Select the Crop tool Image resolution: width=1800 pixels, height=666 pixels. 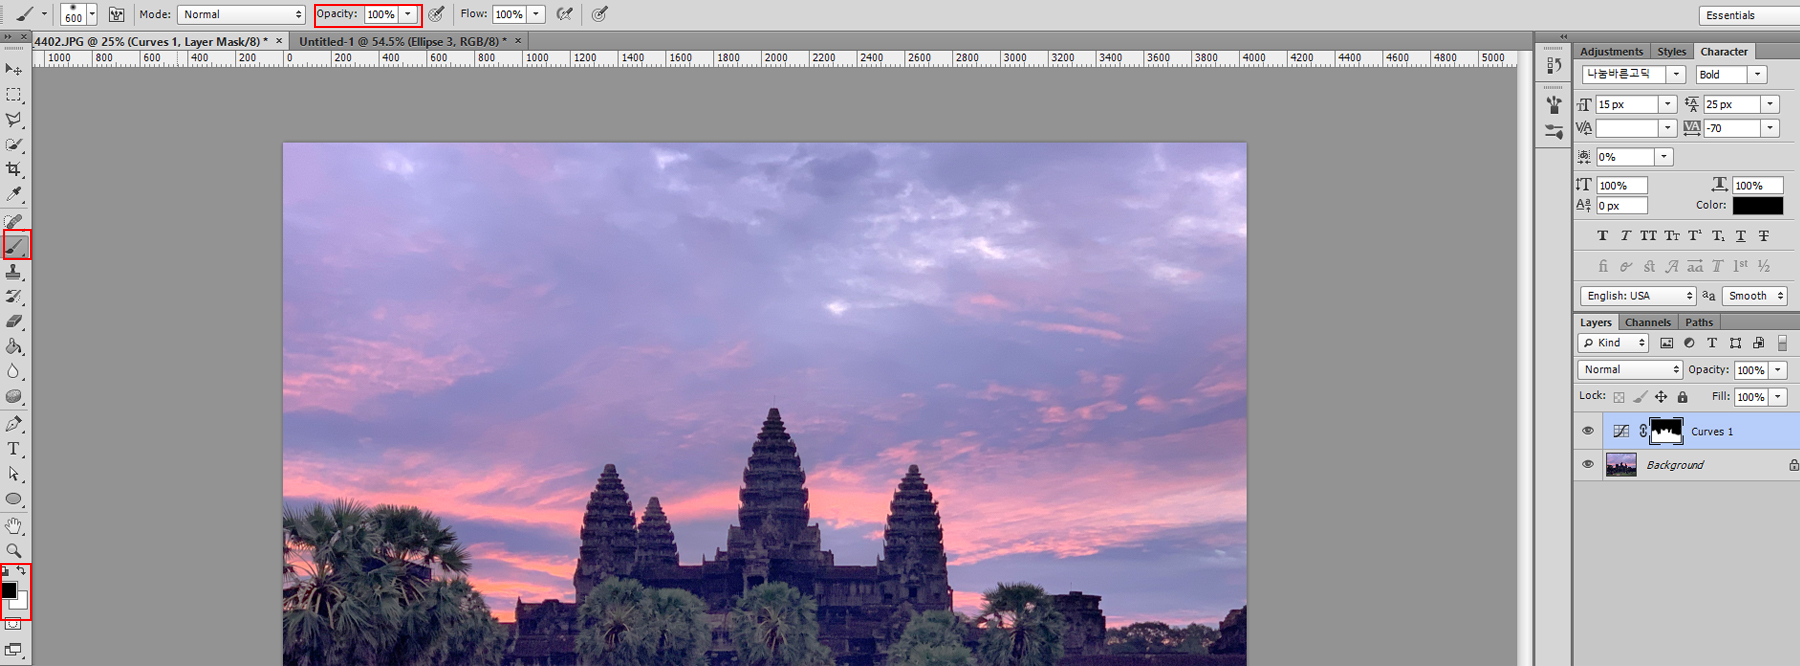[14, 170]
